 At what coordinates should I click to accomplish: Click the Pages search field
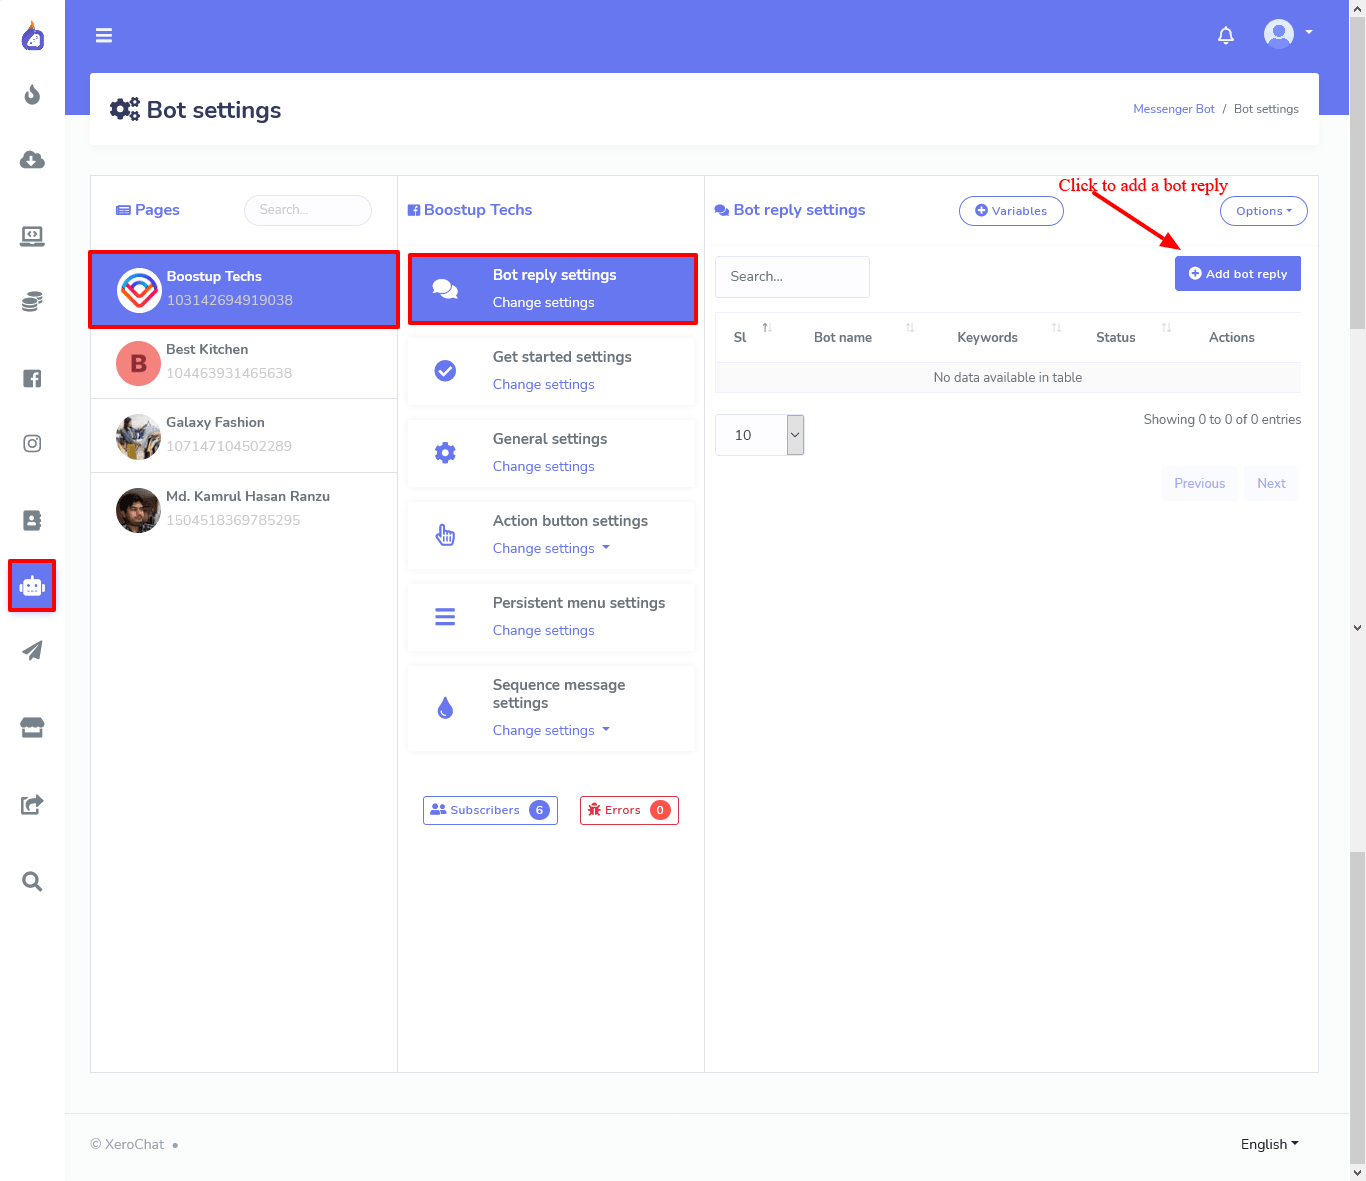tap(308, 210)
